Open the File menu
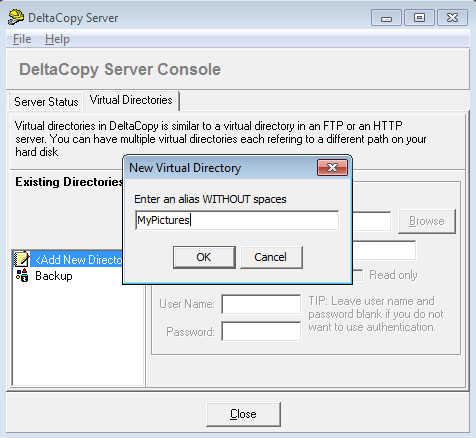Screen dimensions: 476x438 point(22,39)
